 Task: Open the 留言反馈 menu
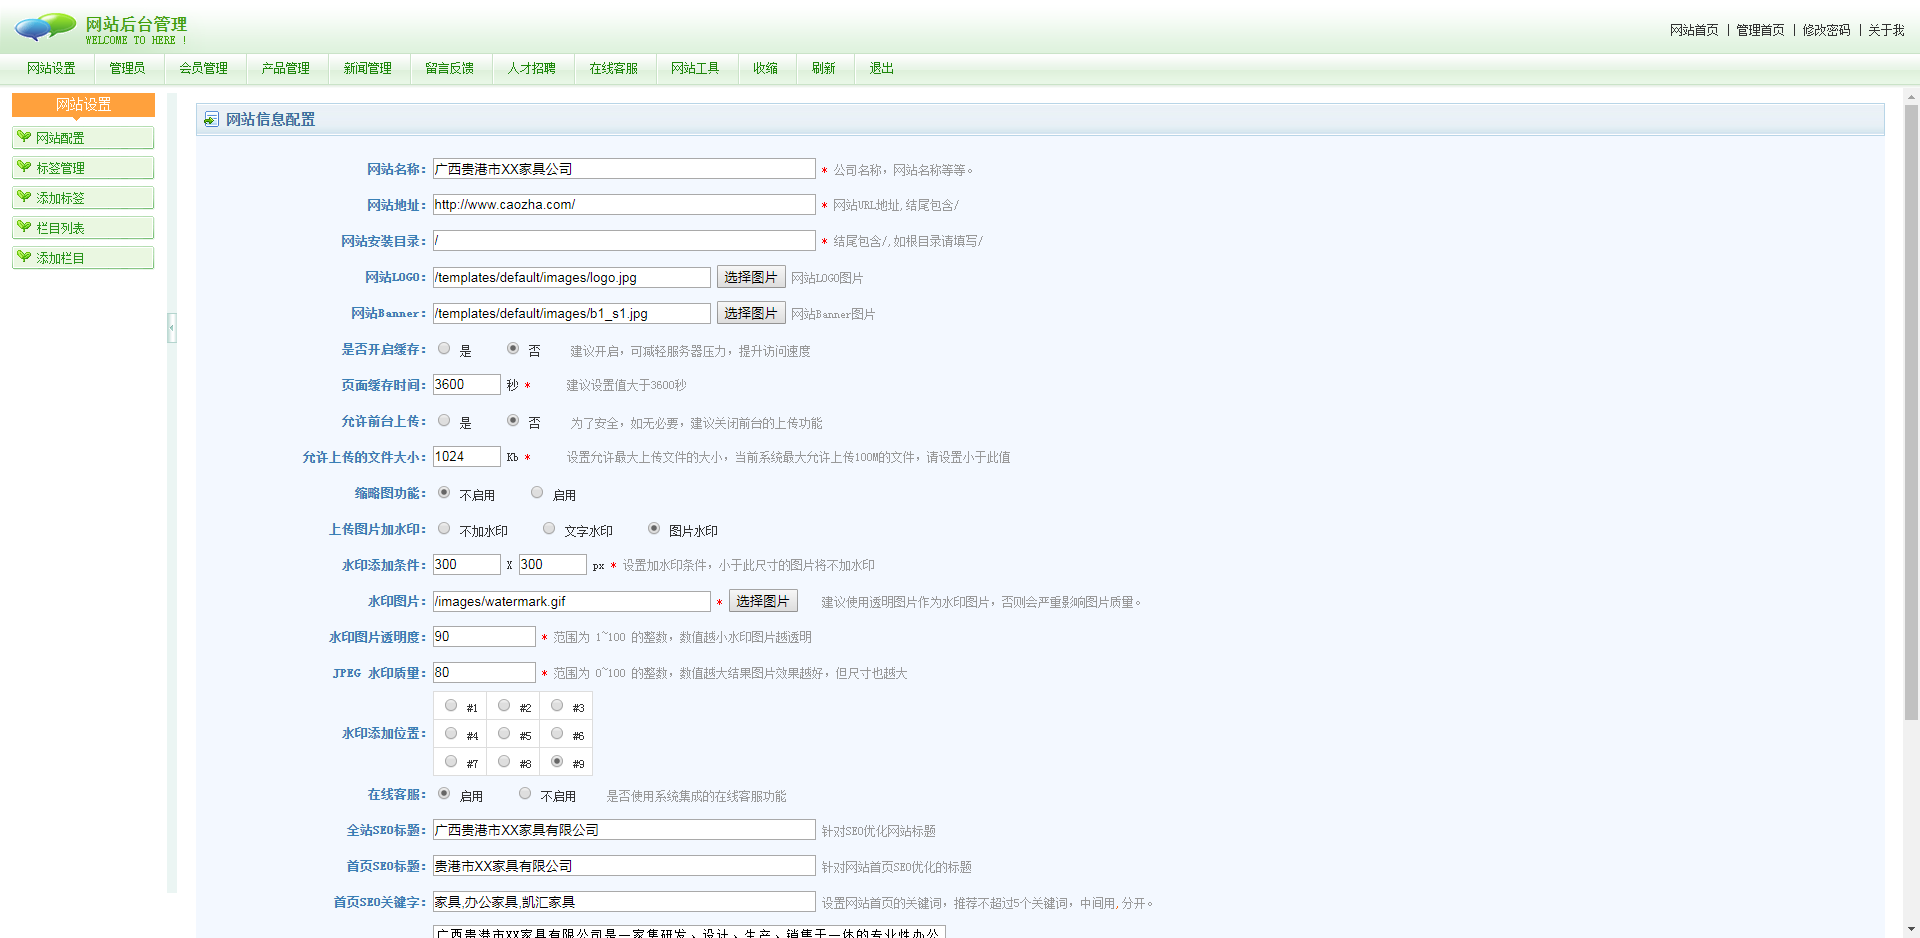[x=450, y=68]
